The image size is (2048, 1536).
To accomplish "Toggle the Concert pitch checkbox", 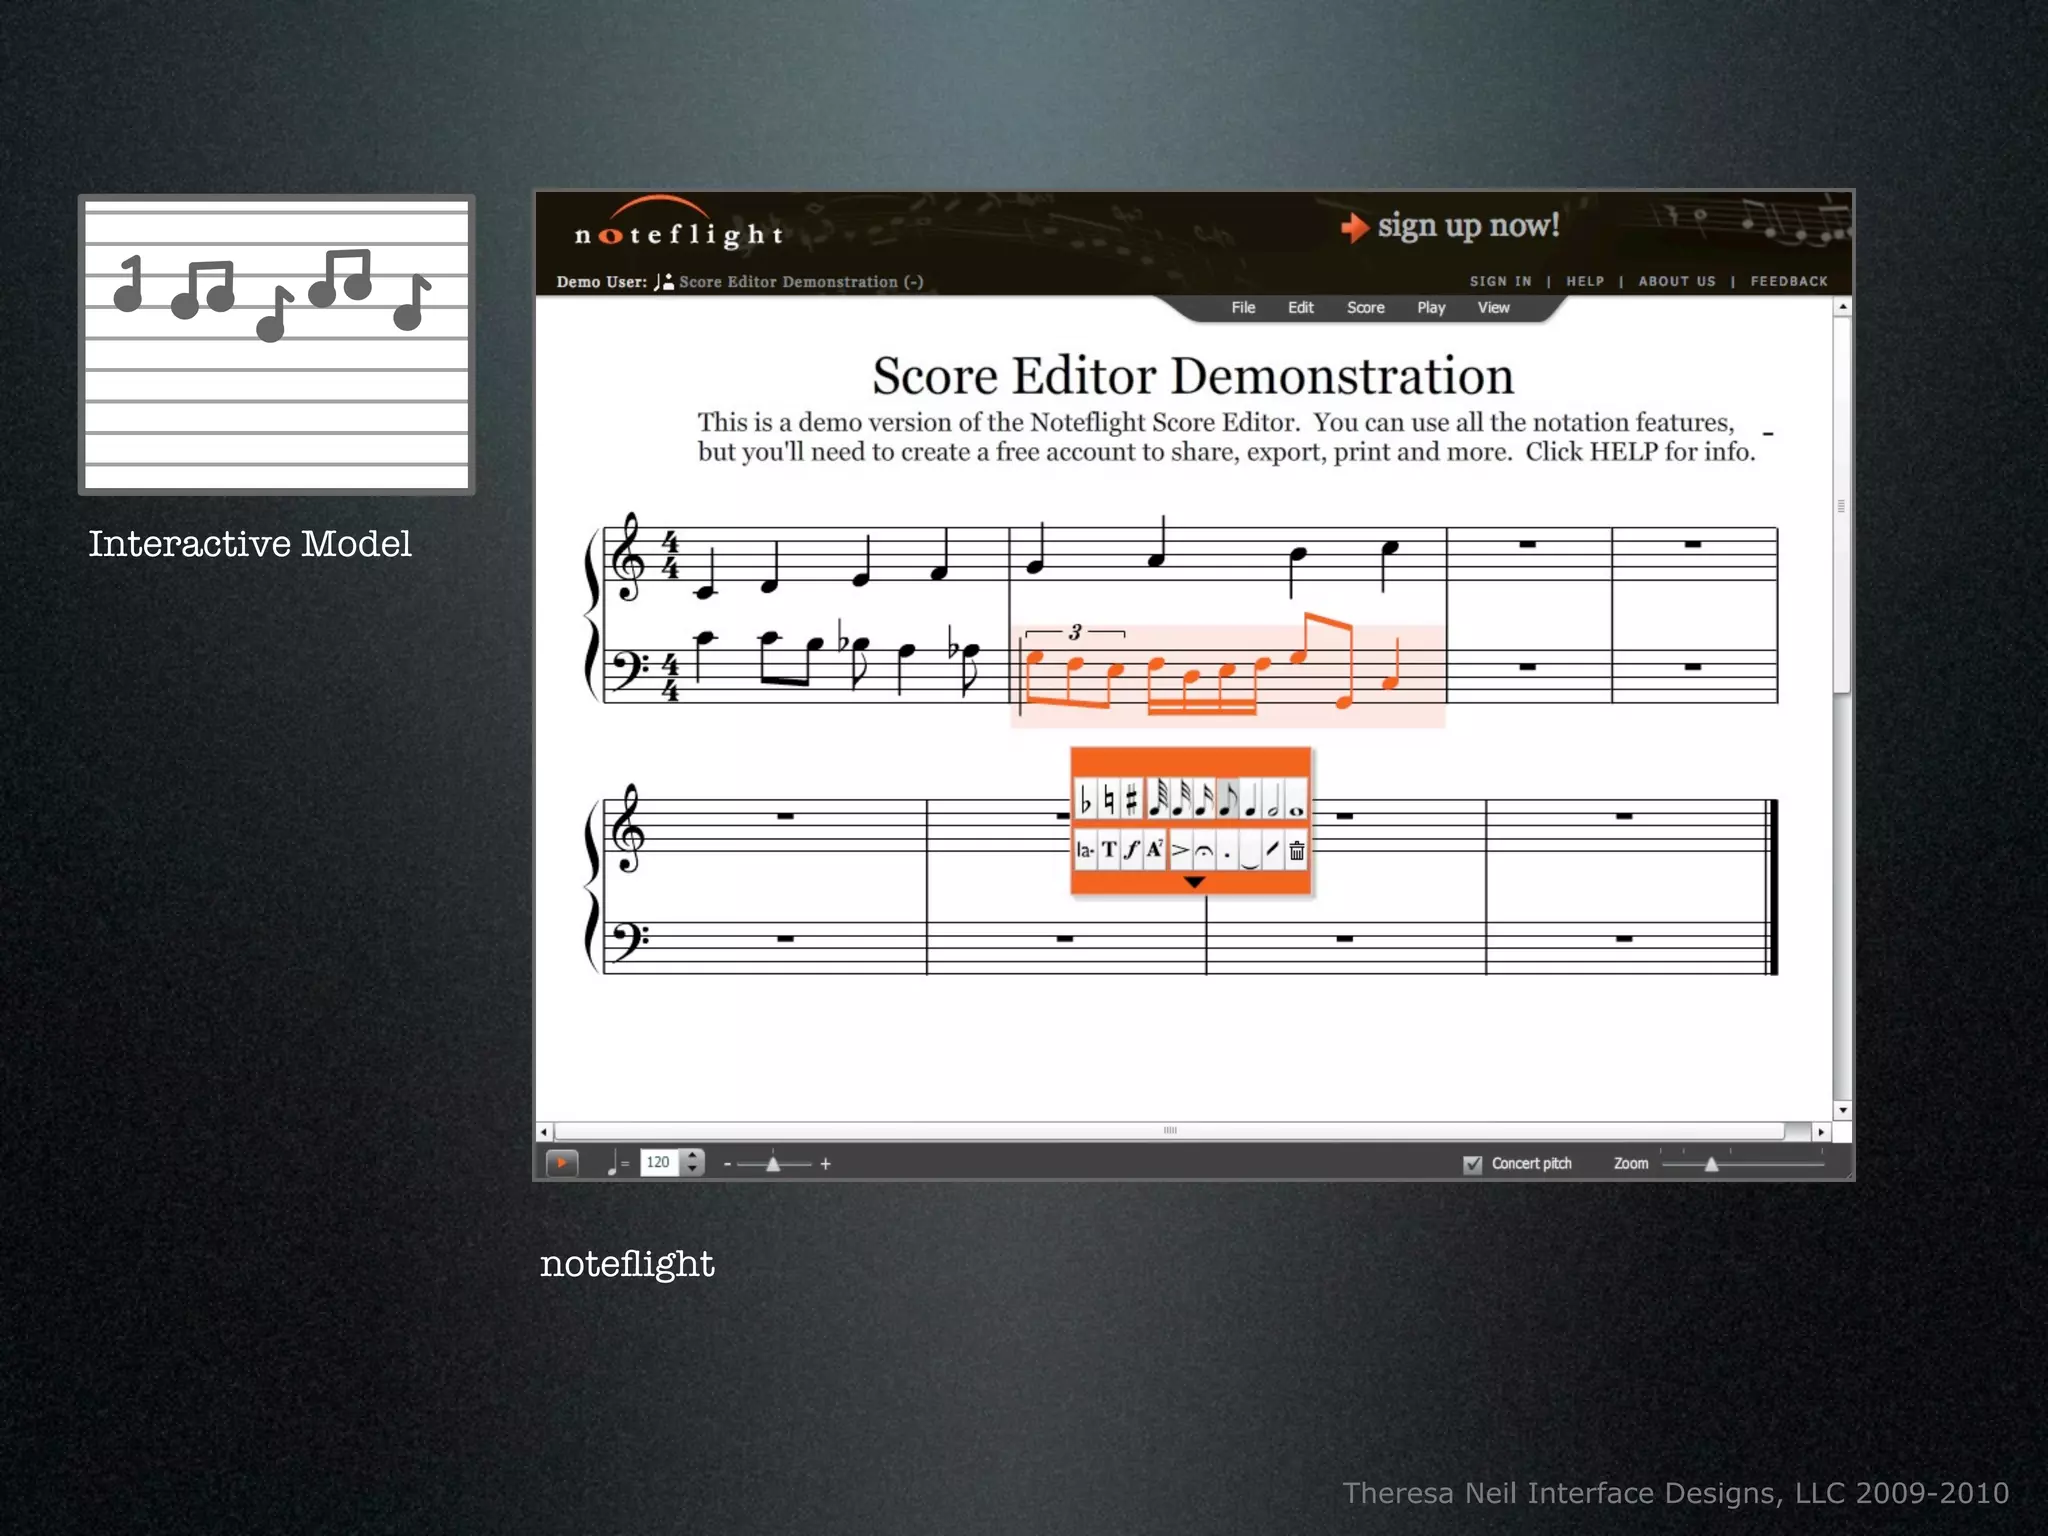I will pos(1472,1164).
